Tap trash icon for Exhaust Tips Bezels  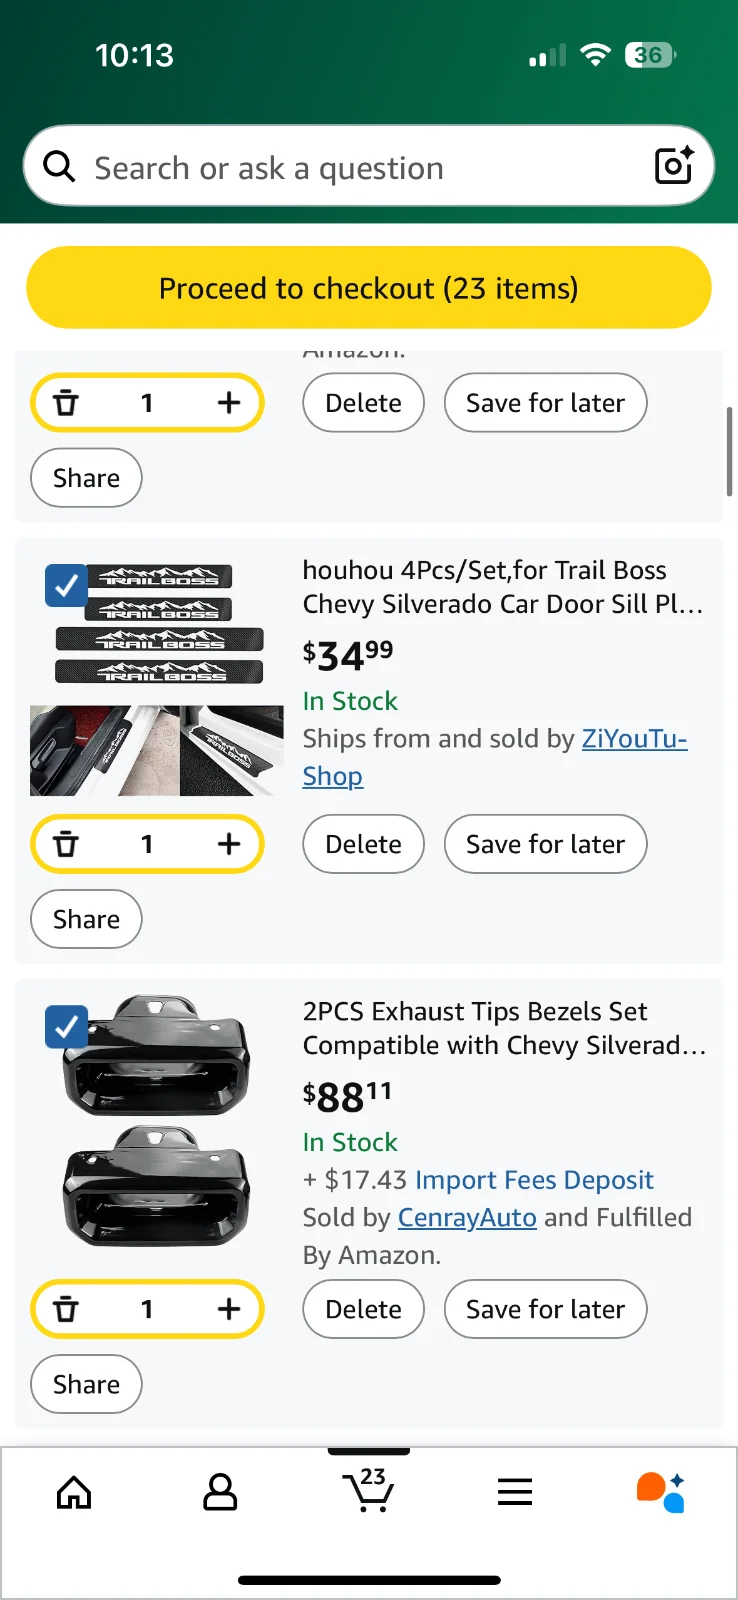point(66,1309)
